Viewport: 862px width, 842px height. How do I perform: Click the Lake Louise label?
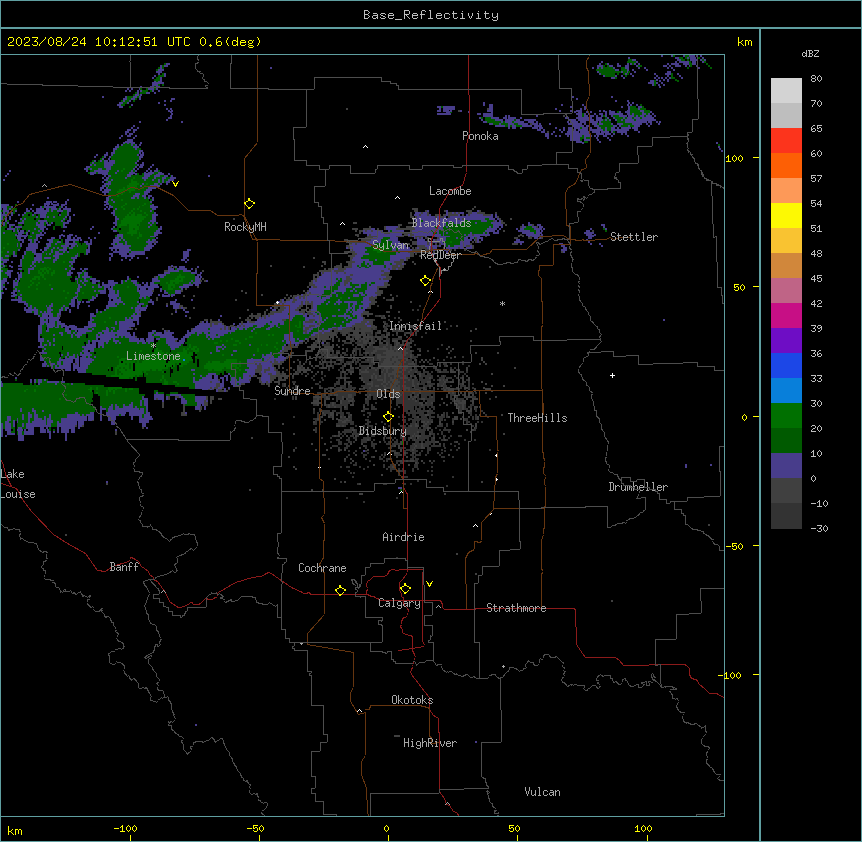[18, 484]
